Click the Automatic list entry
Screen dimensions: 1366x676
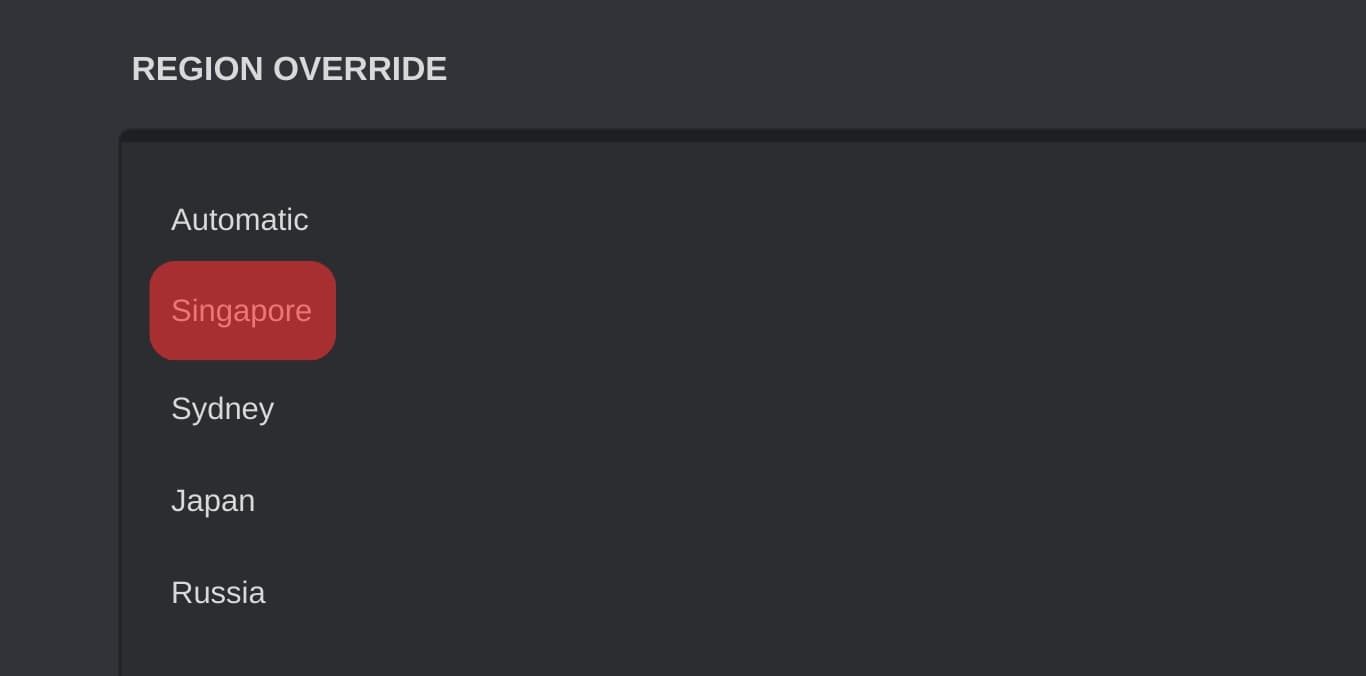coord(240,219)
